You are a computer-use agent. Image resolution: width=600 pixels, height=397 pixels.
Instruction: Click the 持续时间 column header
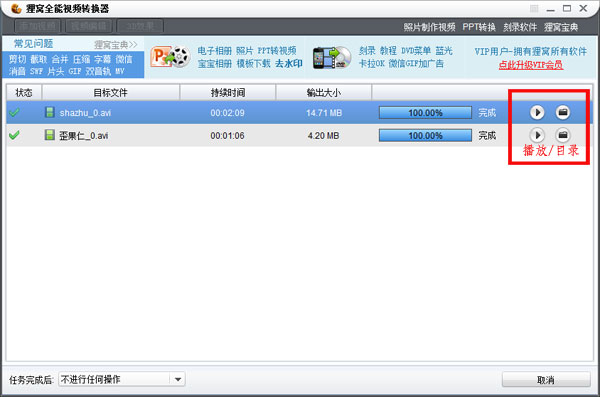[228, 93]
